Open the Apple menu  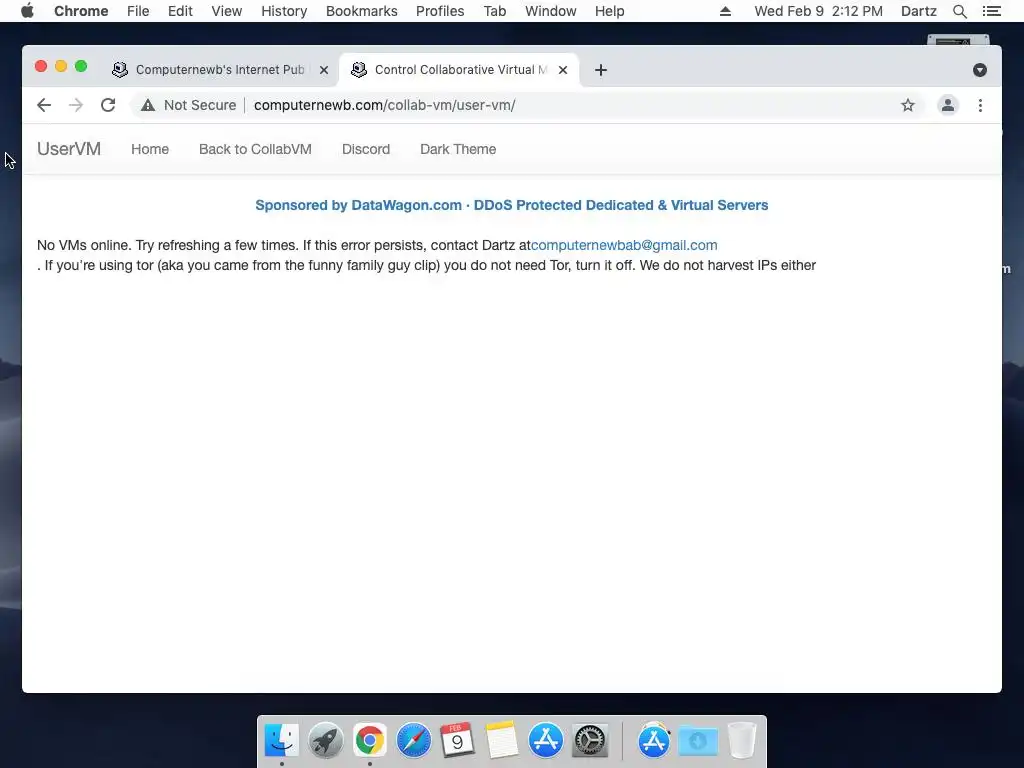(27, 11)
